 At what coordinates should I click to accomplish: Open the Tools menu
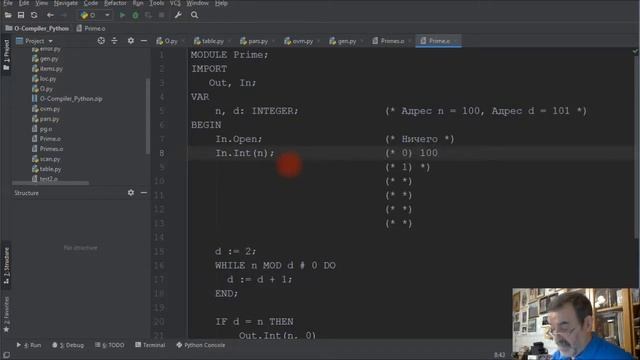[x=156, y=3]
